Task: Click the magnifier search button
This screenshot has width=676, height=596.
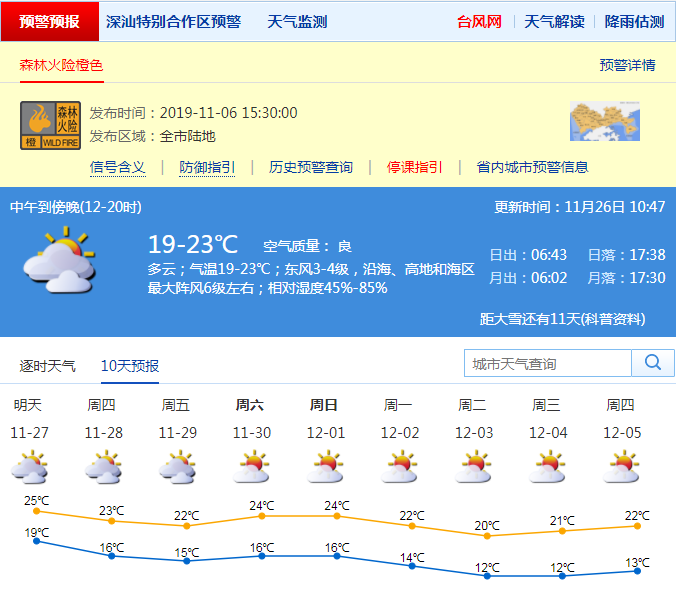Action: [x=653, y=363]
